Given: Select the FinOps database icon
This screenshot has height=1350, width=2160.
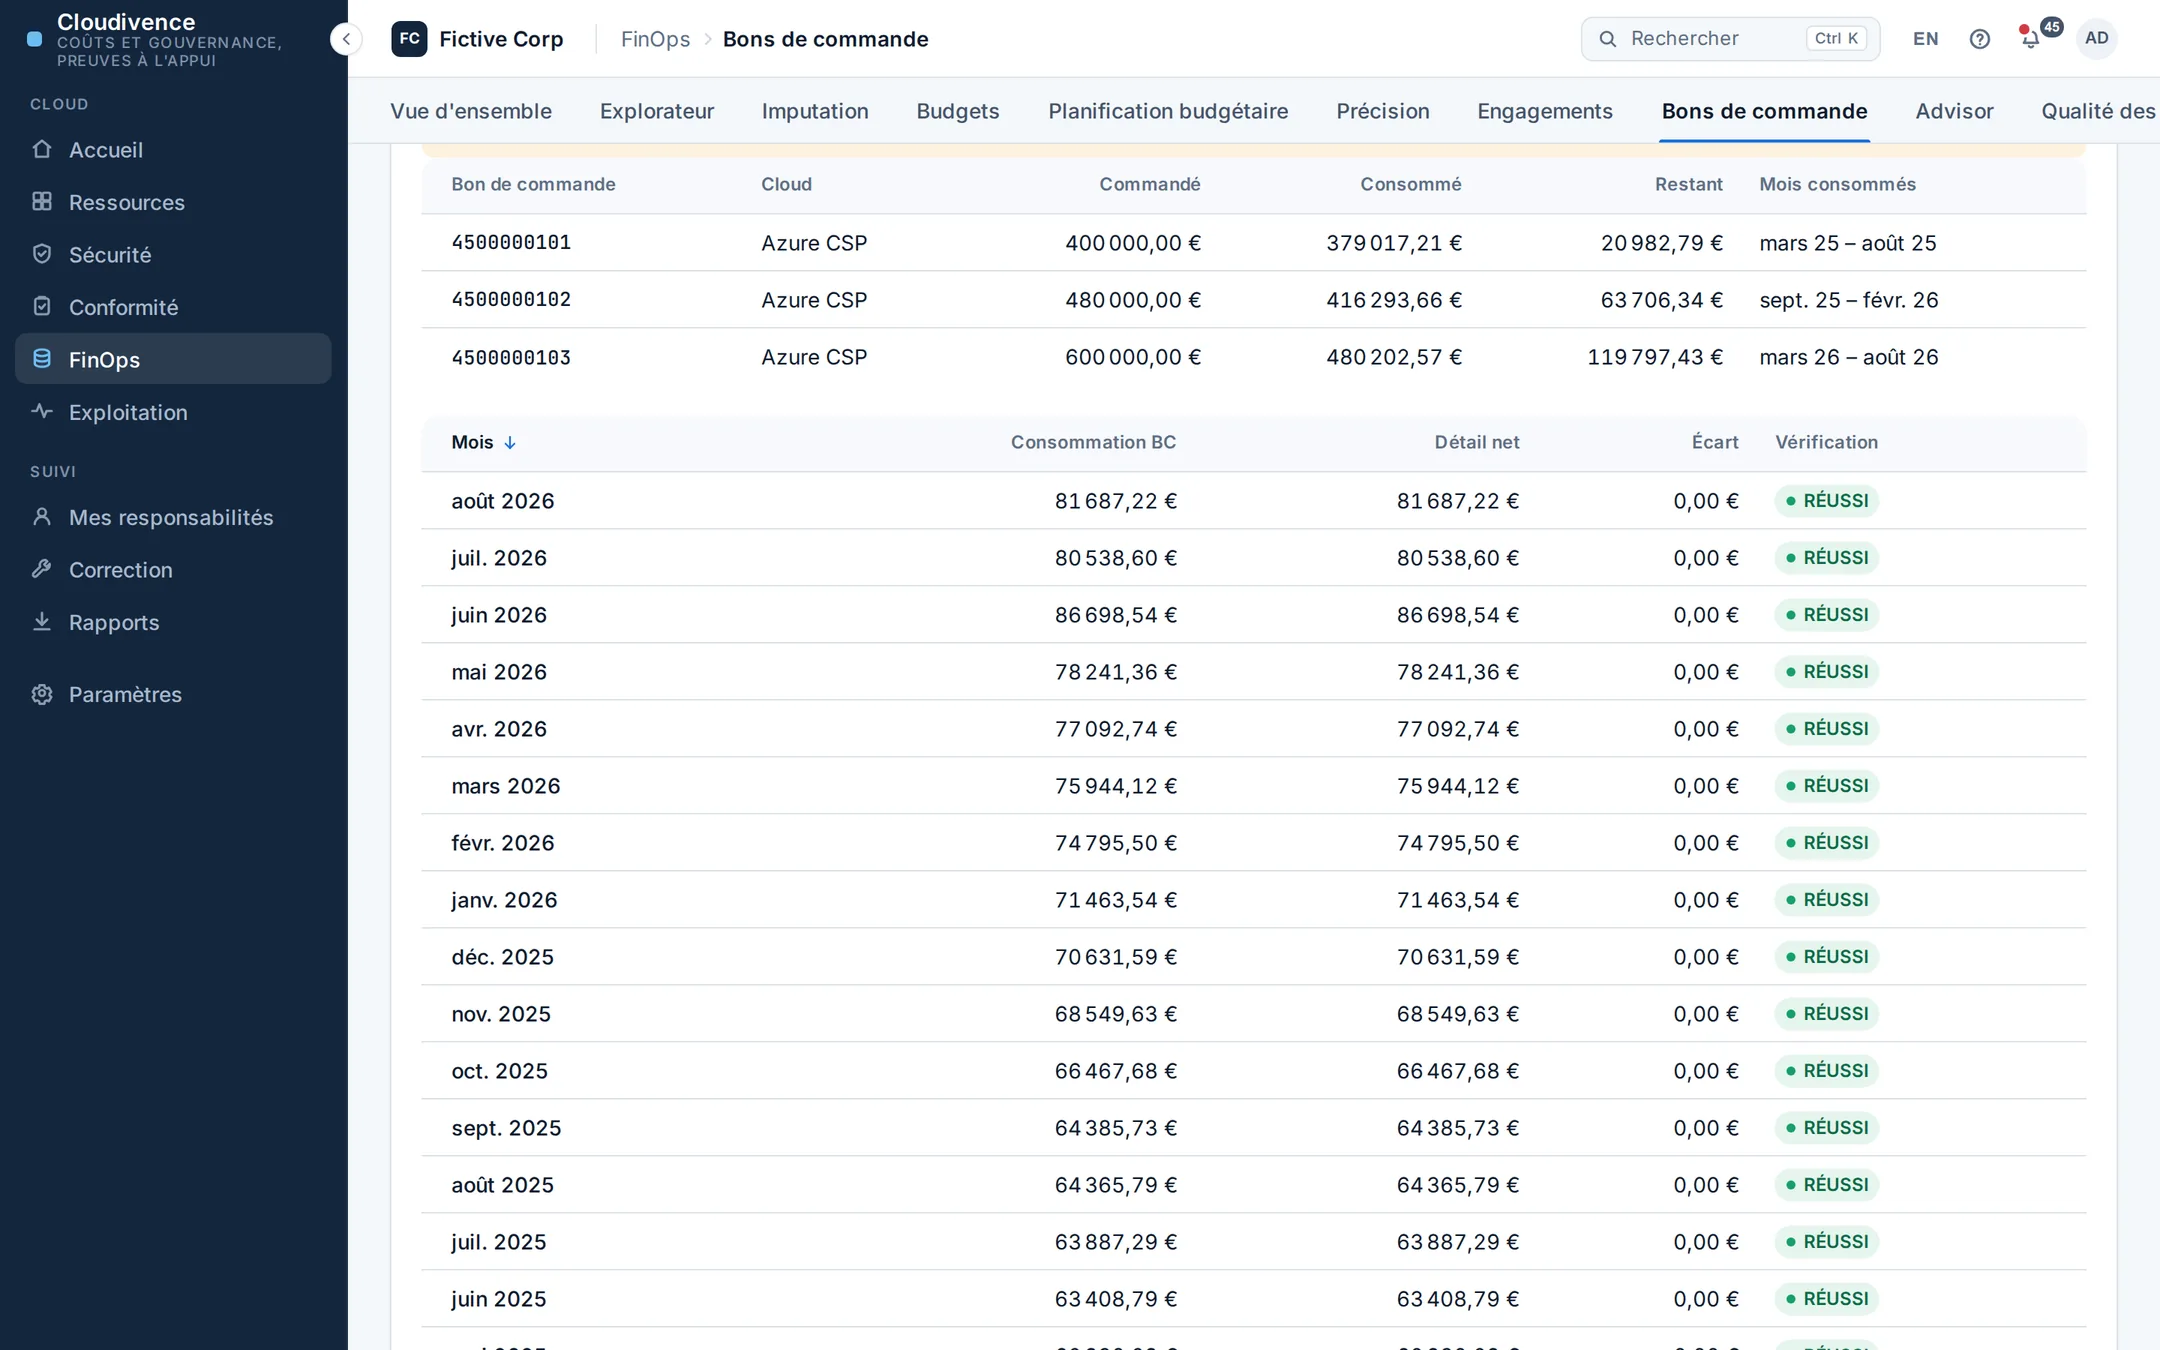Looking at the screenshot, I should point(42,359).
